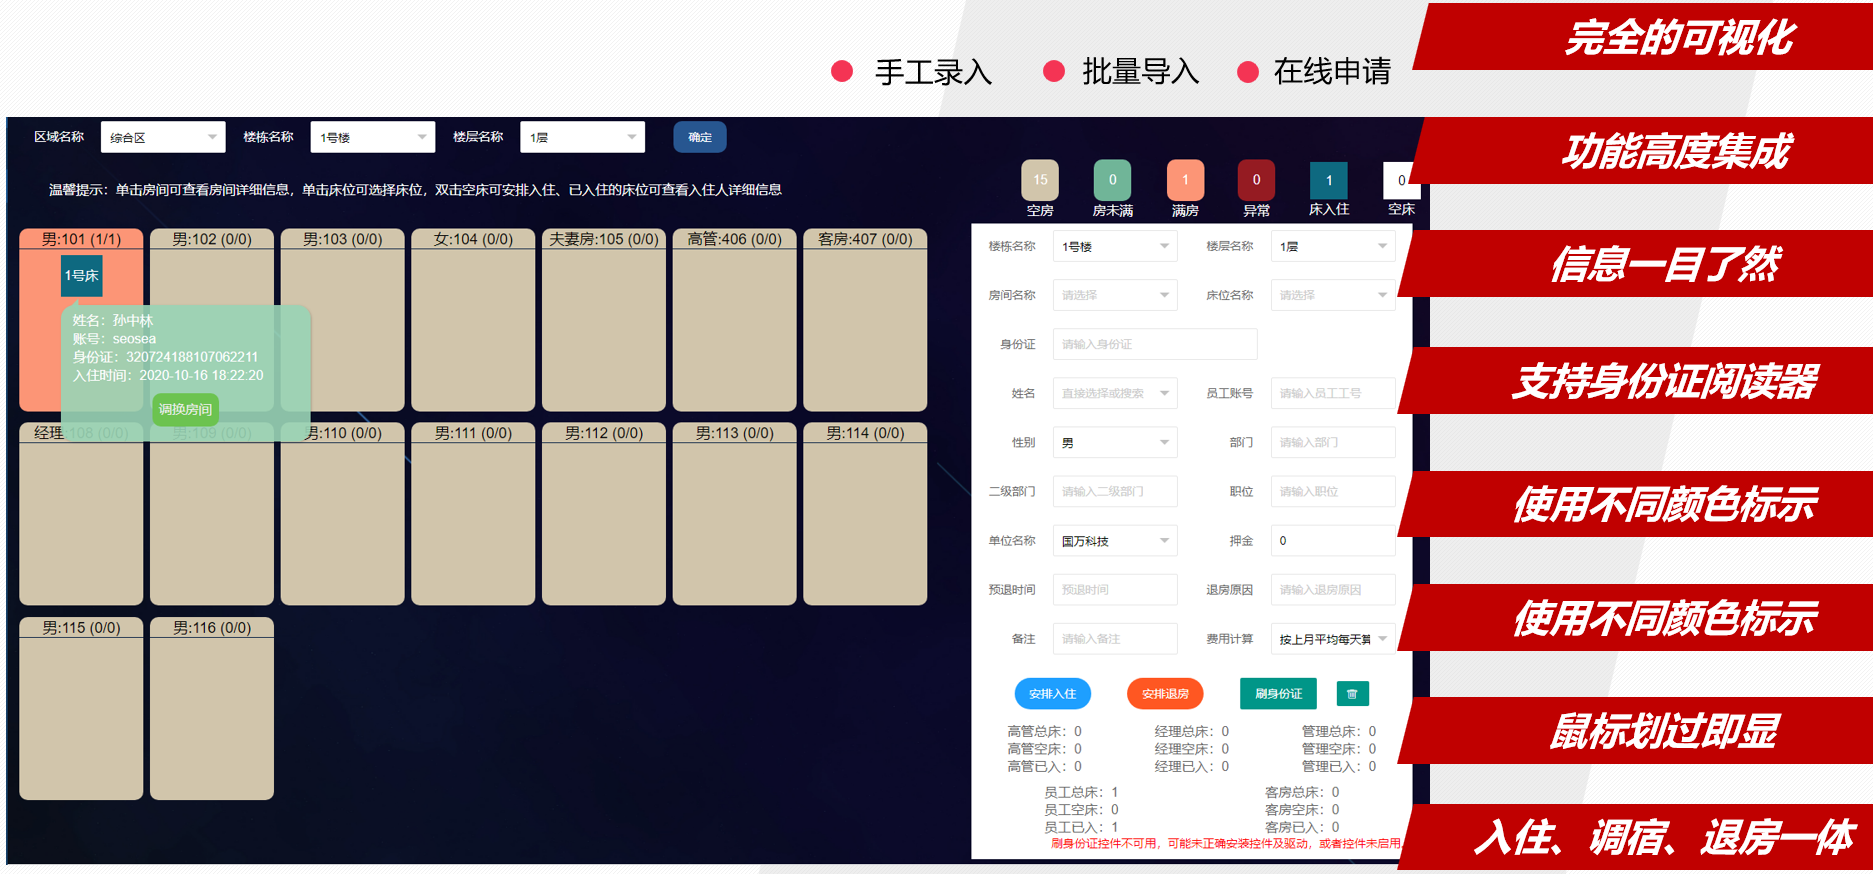This screenshot has width=1873, height=874.
Task: Select the 手工录入 option at top
Action: 932,72
